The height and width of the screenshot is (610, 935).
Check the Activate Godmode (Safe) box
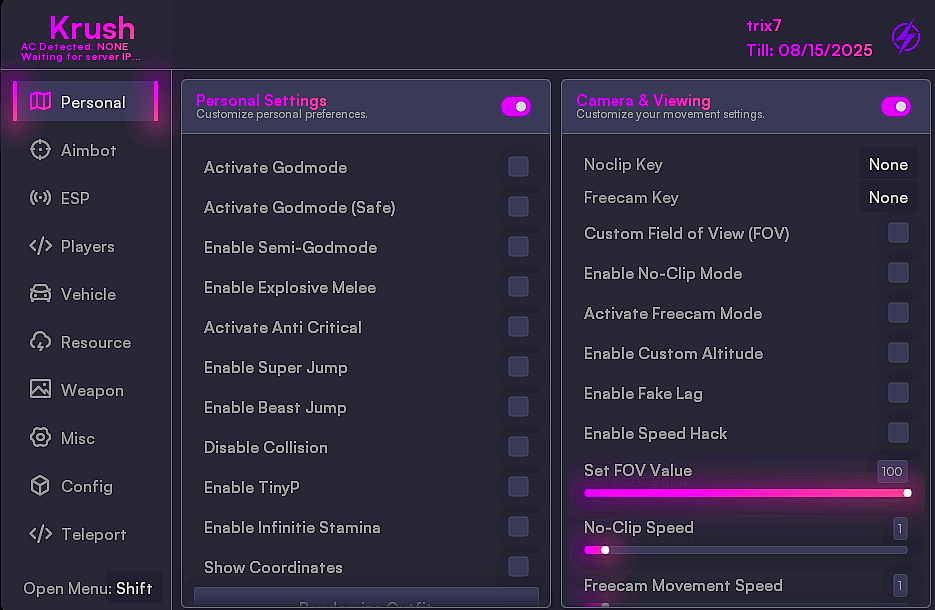coord(518,207)
